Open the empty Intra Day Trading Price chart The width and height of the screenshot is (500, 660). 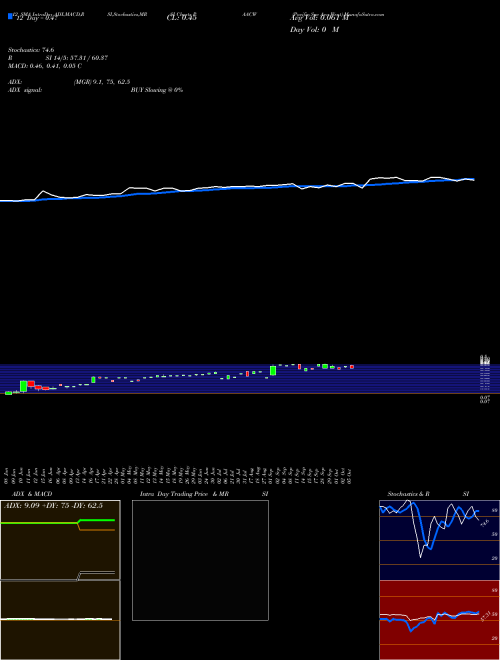200,560
